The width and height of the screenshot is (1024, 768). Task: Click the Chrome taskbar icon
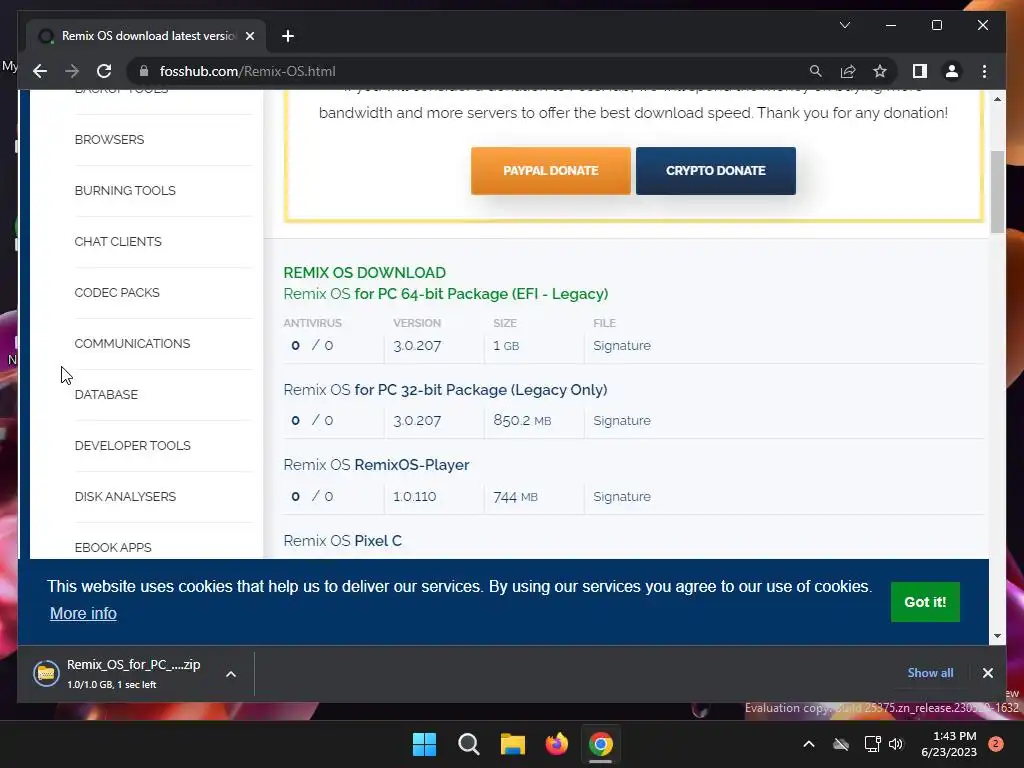[x=601, y=744]
